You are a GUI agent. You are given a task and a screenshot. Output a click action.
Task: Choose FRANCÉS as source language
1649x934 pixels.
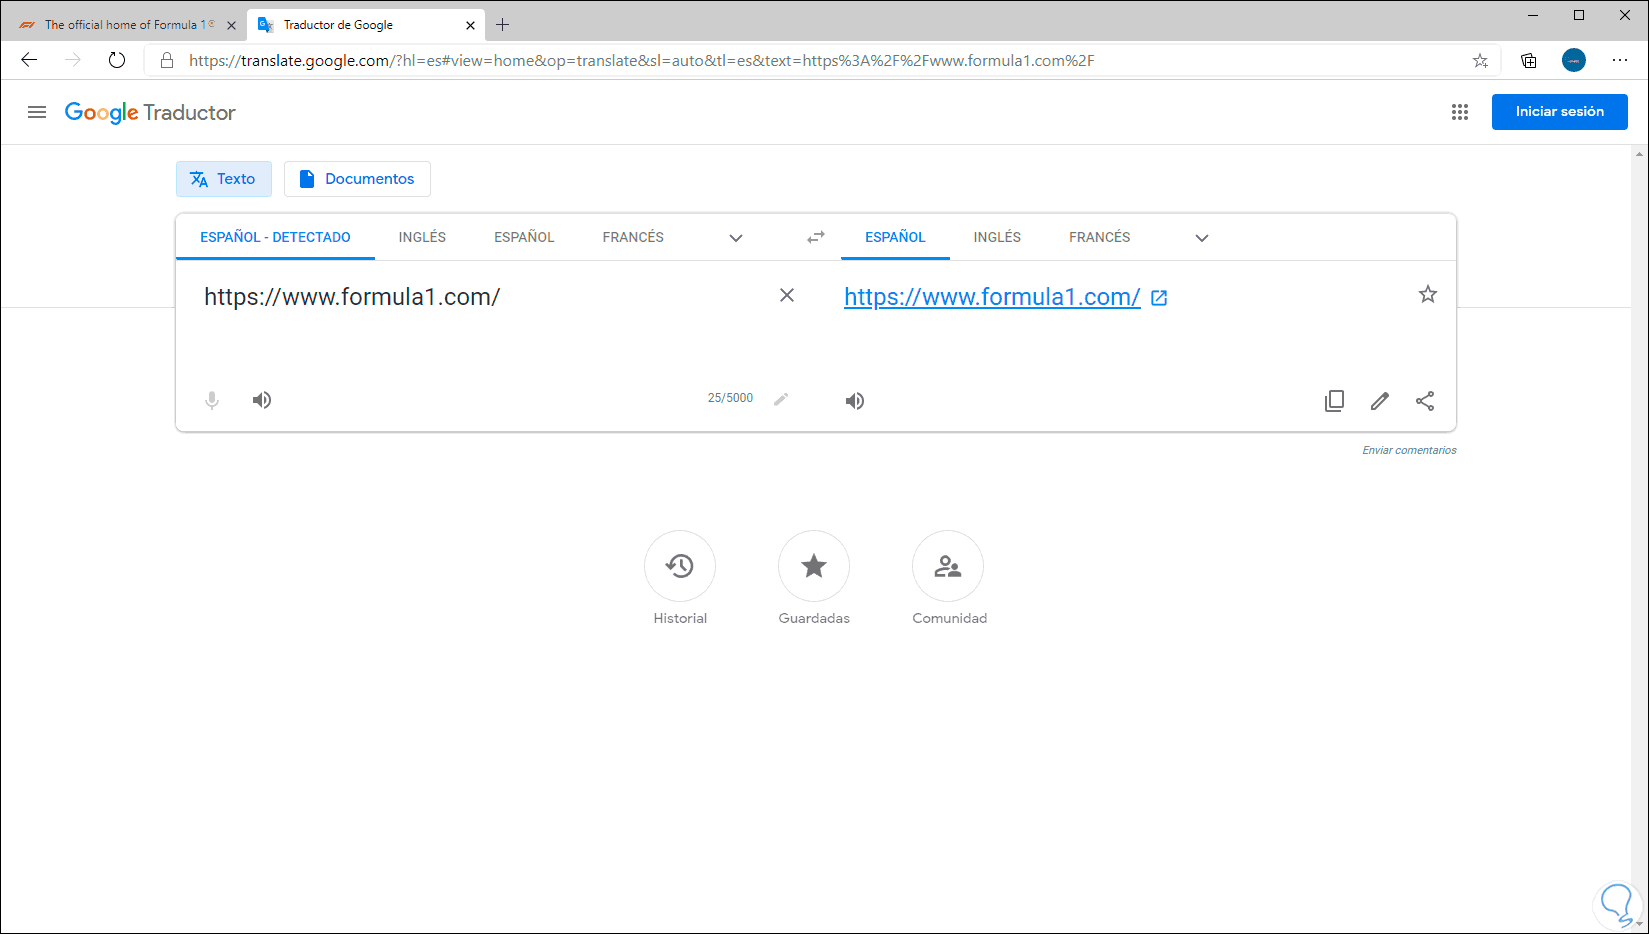pos(633,237)
